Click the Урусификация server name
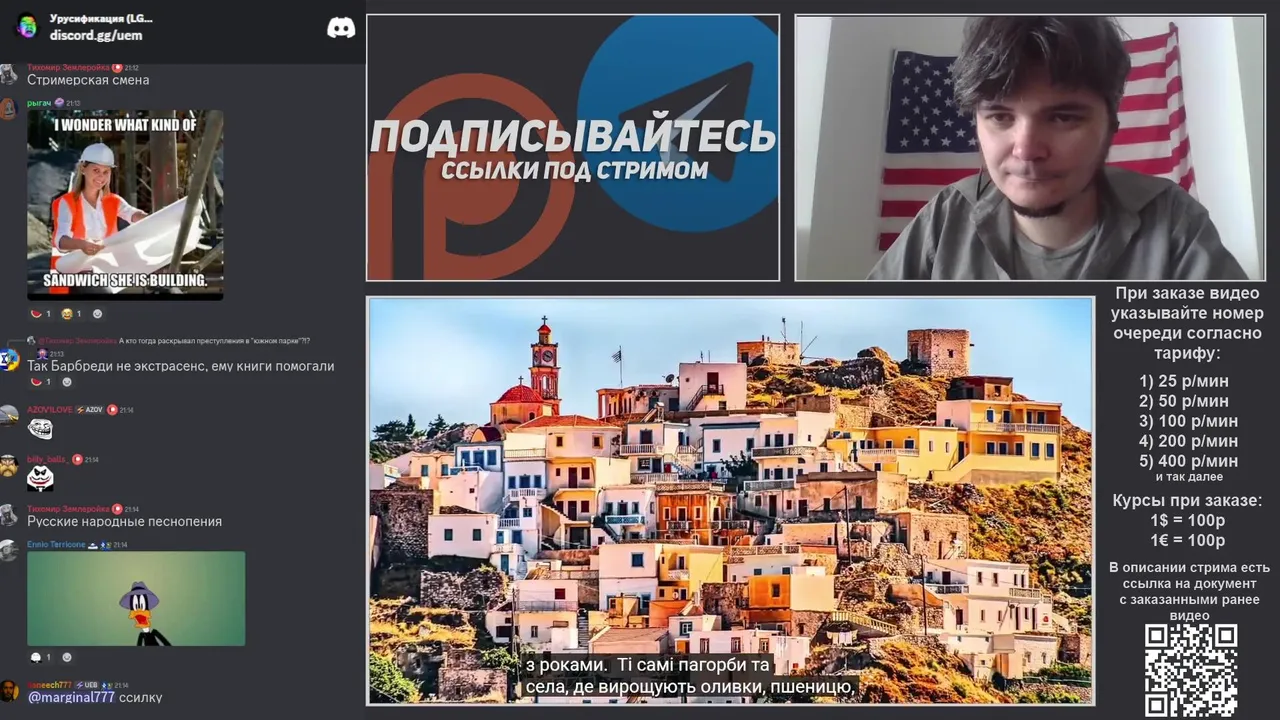Viewport: 1280px width, 720px height. (x=101, y=18)
